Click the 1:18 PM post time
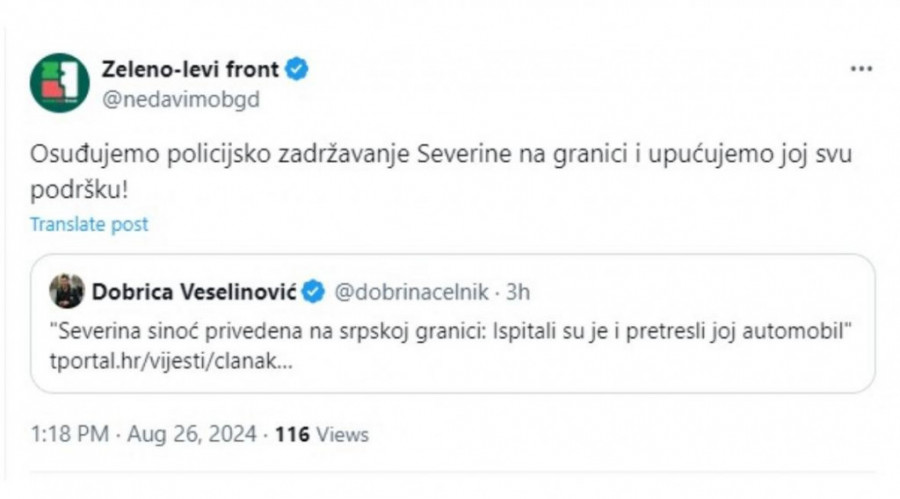Image resolution: width=900 pixels, height=499 pixels. [x=63, y=434]
